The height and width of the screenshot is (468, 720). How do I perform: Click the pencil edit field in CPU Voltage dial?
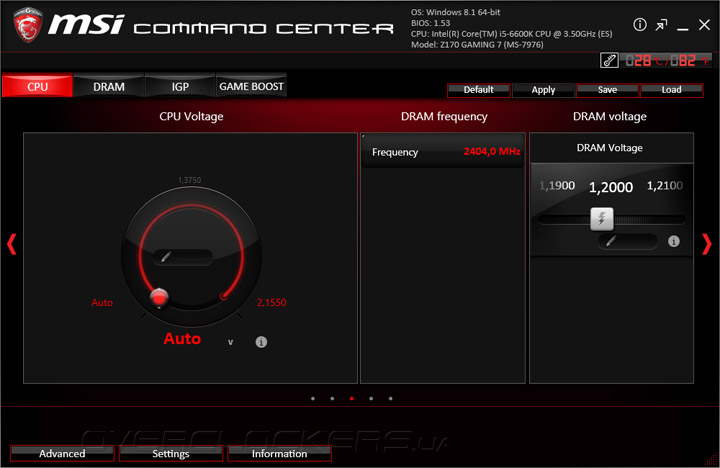coord(183,257)
